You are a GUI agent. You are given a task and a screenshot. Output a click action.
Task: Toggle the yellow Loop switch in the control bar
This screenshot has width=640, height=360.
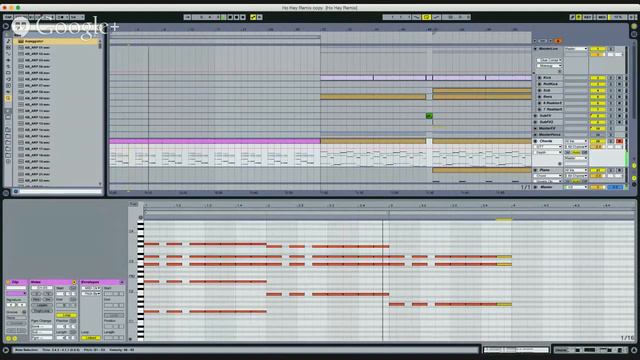(x=426, y=17)
